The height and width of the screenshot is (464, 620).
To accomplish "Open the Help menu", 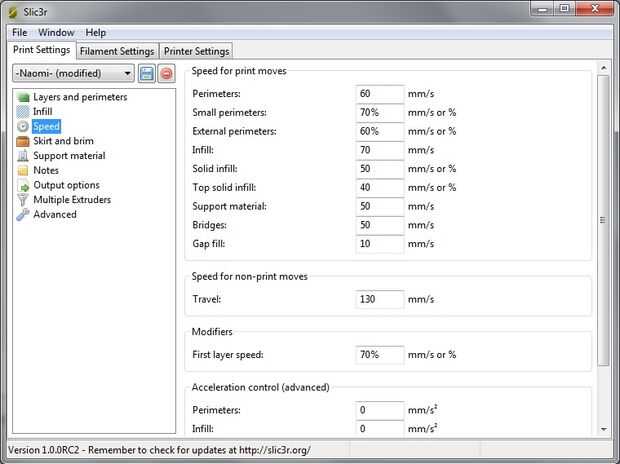I will coord(96,32).
